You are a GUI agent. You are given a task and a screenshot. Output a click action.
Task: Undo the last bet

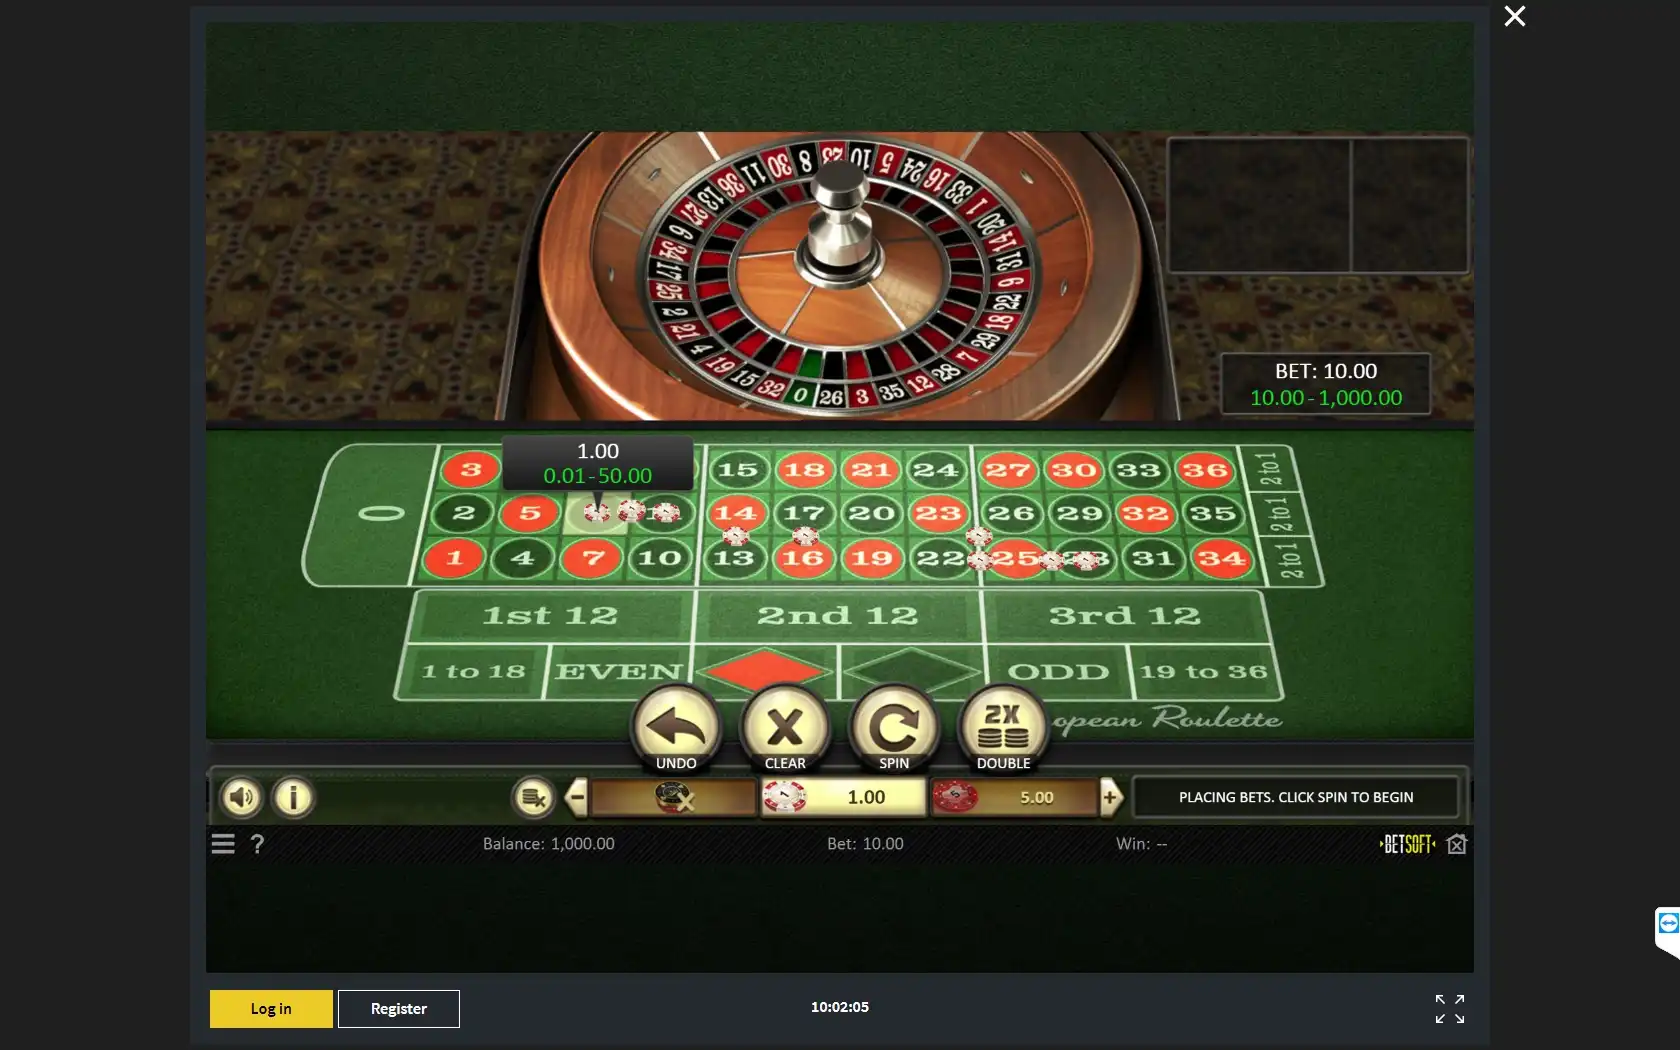676,728
